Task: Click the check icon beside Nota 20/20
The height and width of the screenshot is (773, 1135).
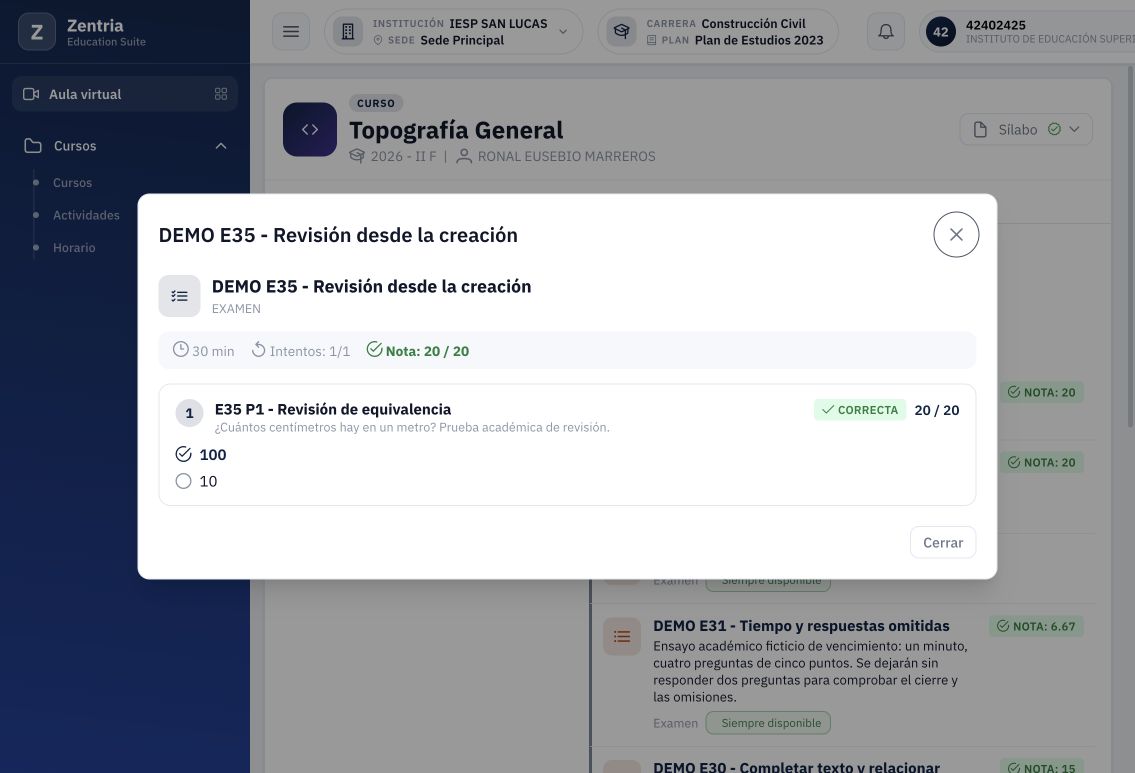Action: click(374, 350)
